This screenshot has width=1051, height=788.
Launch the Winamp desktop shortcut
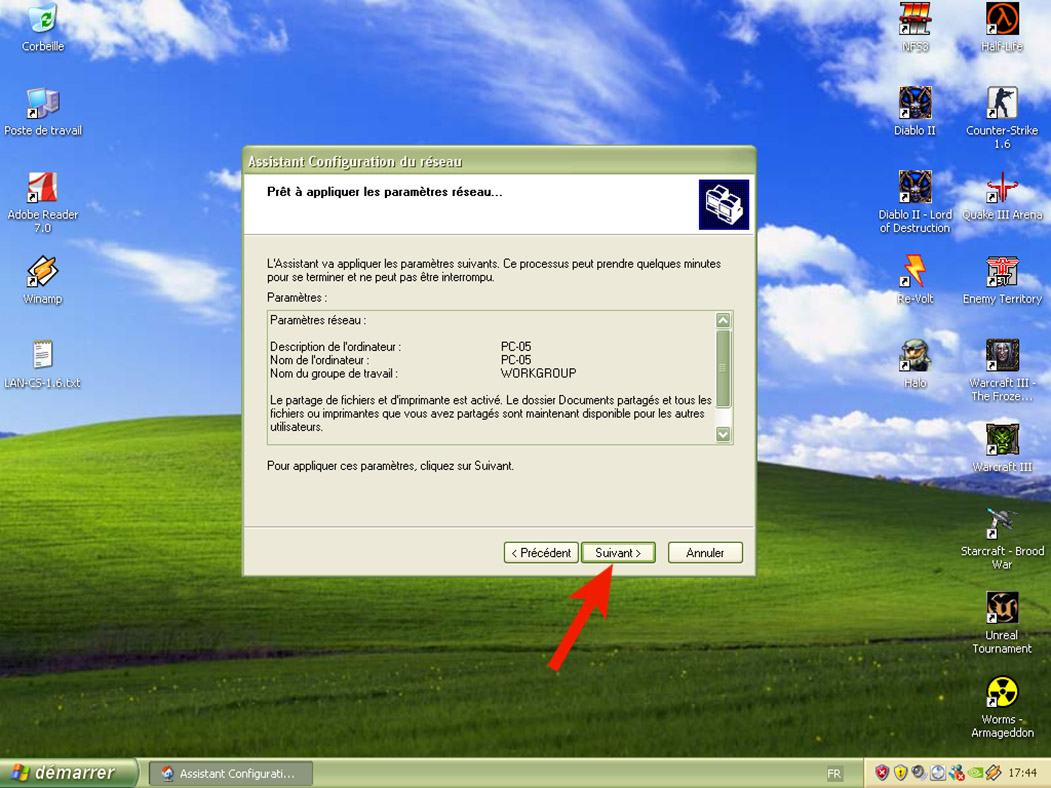[42, 272]
